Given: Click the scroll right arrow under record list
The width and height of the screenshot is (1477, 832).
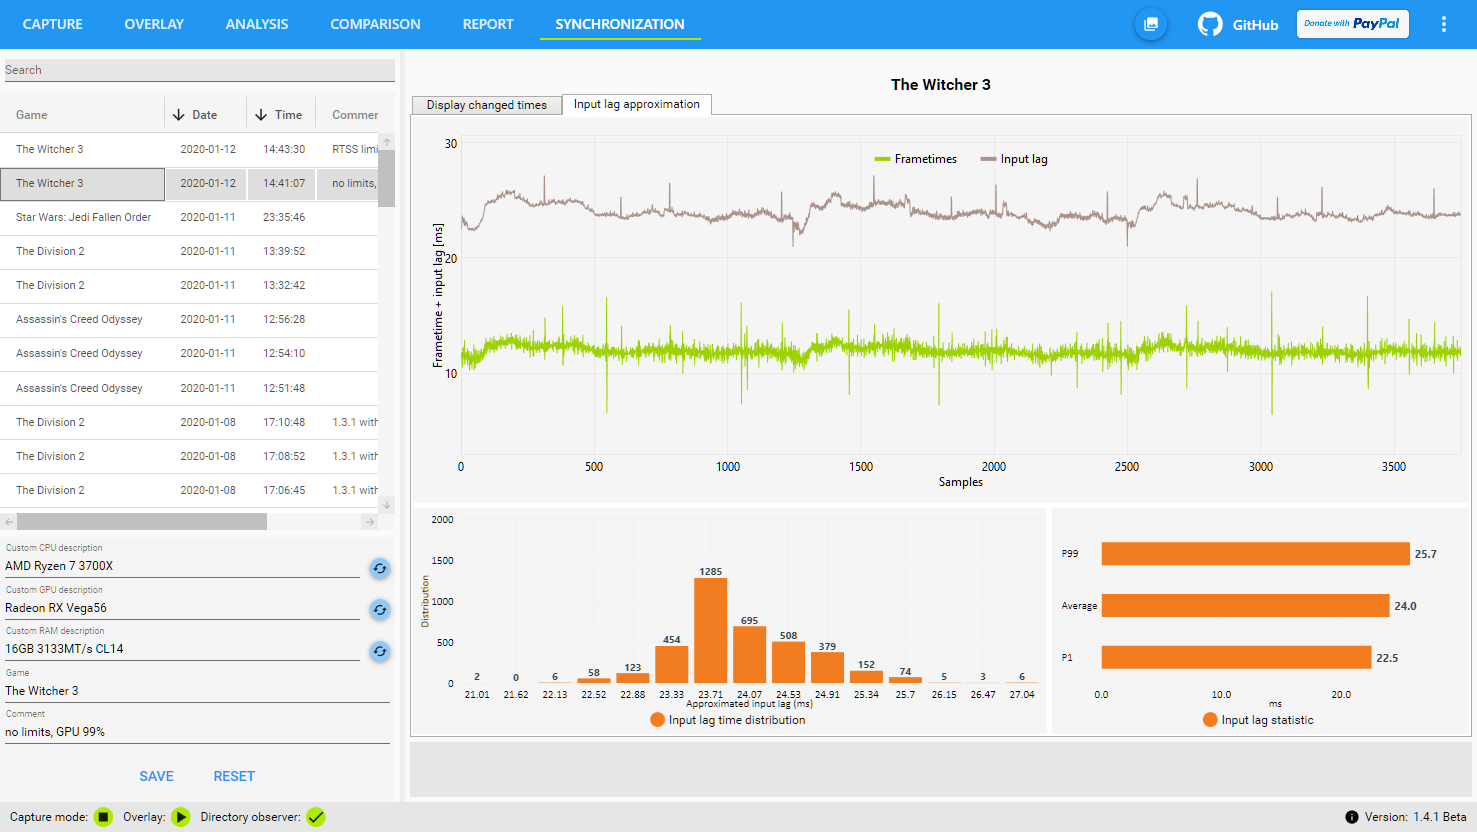Looking at the screenshot, I should [370, 522].
